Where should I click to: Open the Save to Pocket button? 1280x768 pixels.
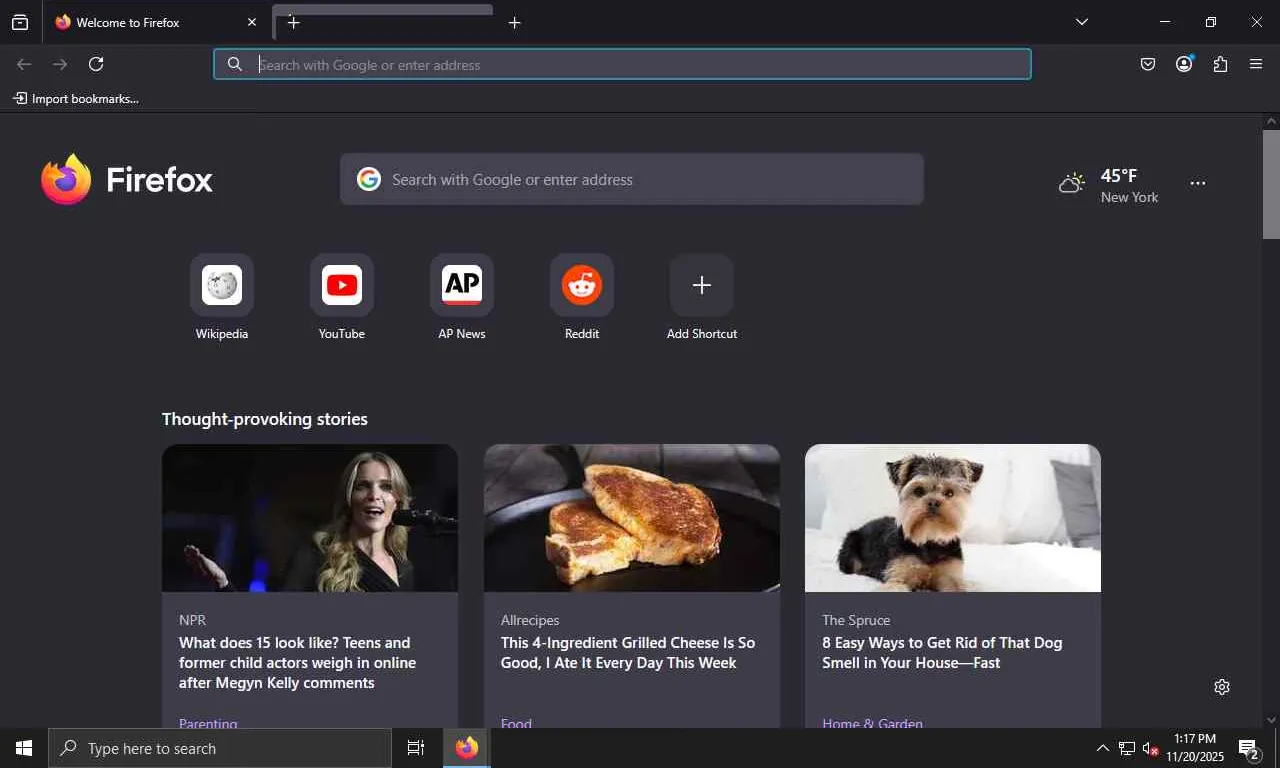1148,64
